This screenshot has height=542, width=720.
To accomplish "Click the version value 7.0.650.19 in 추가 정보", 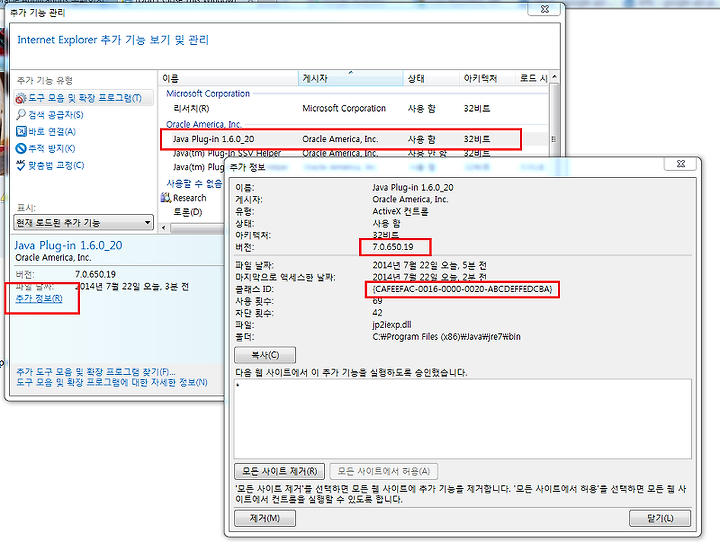I will click(x=393, y=247).
